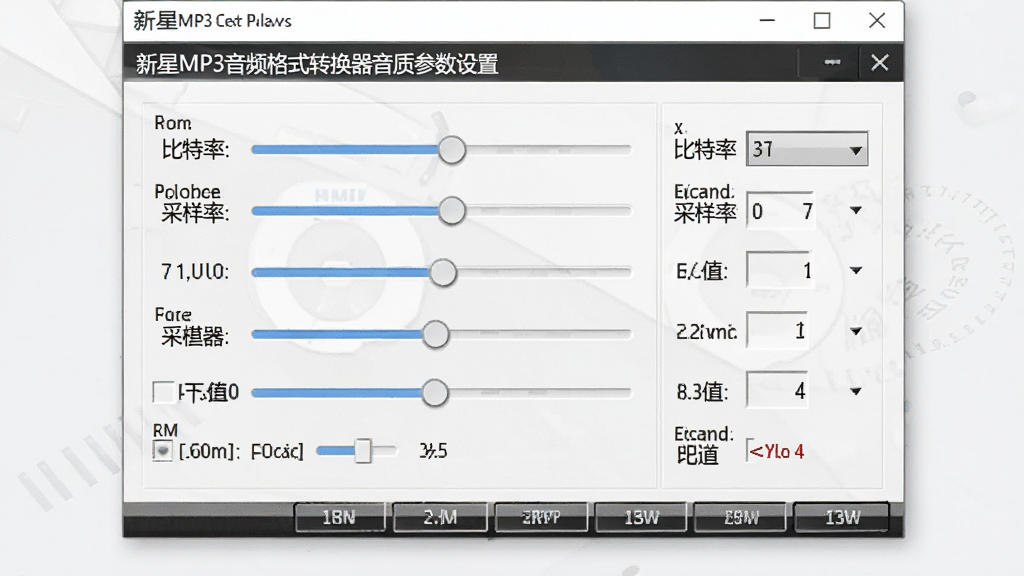Click the 3½.5 value next to small slider
1024x576 pixels.
434,451
